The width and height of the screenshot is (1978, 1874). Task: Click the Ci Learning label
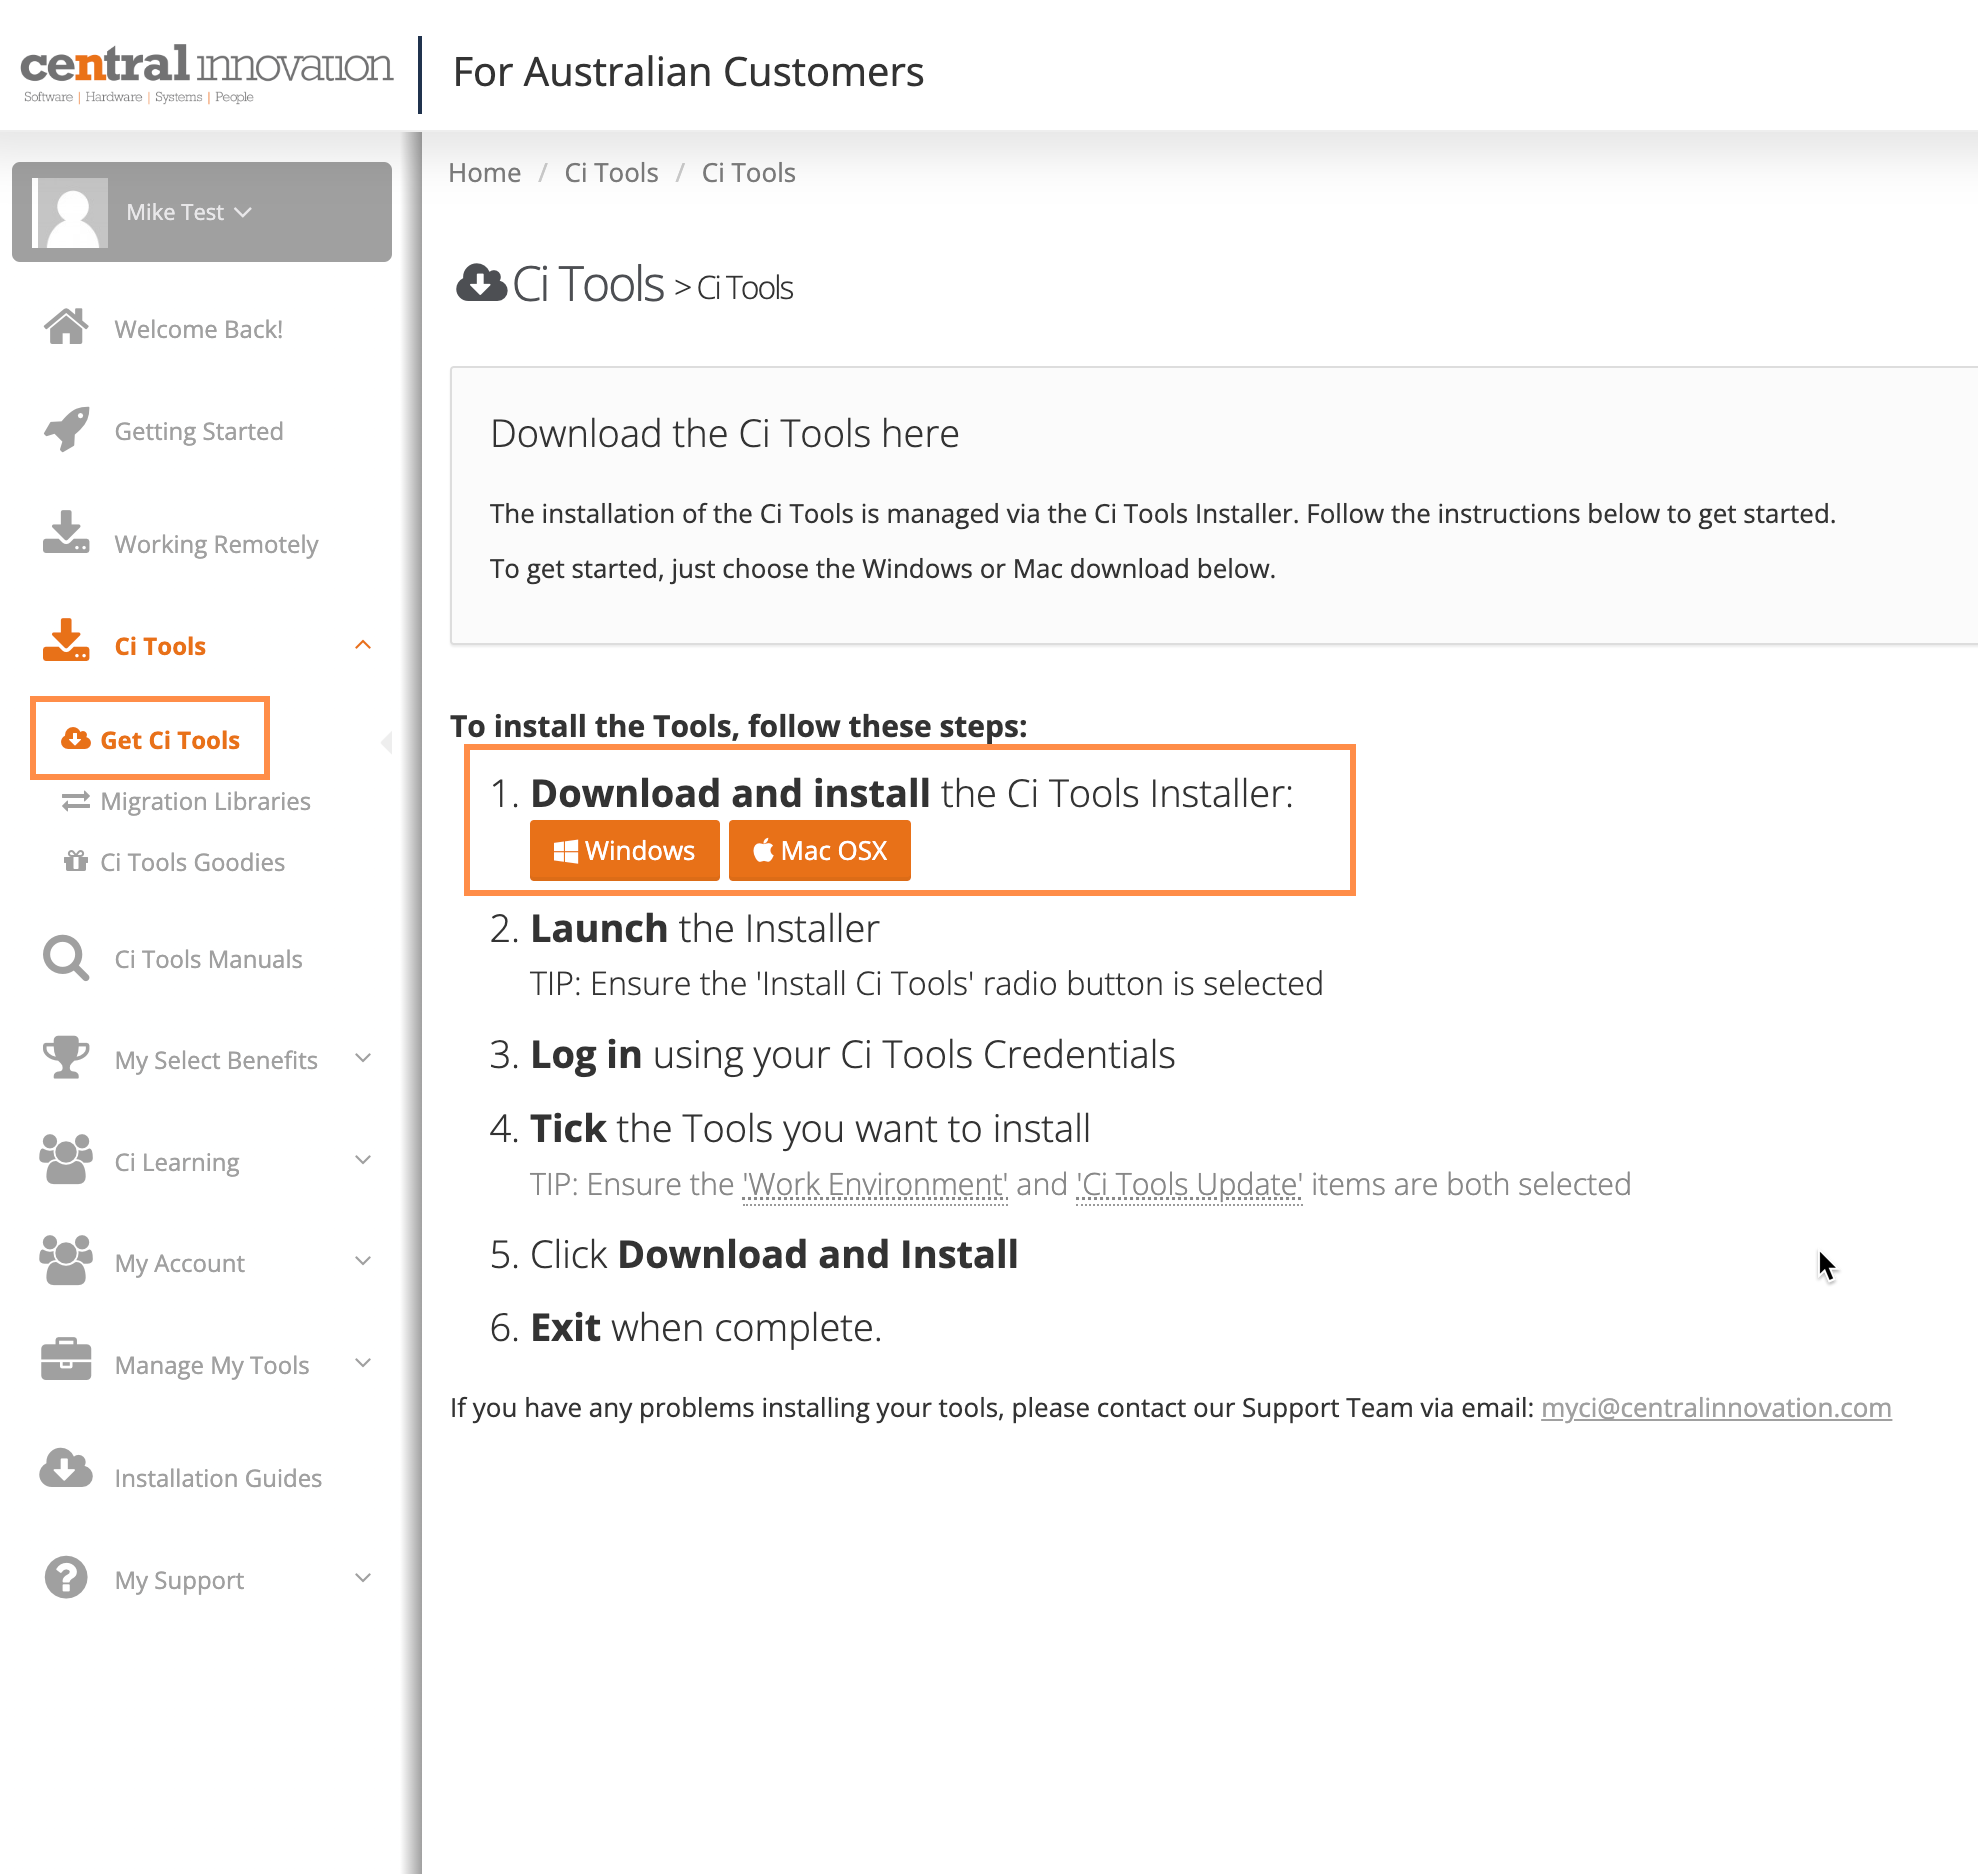tap(177, 1162)
